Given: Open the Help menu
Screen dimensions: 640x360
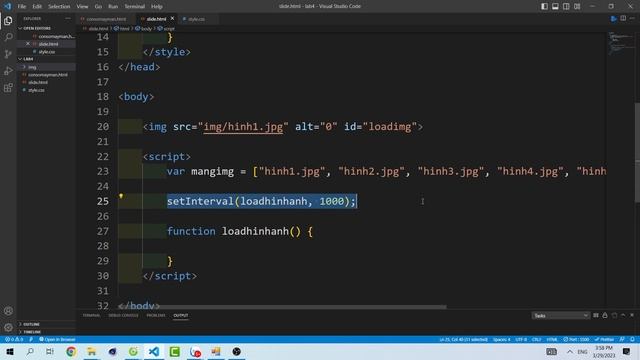Looking at the screenshot, I should pyautogui.click(x=157, y=7).
